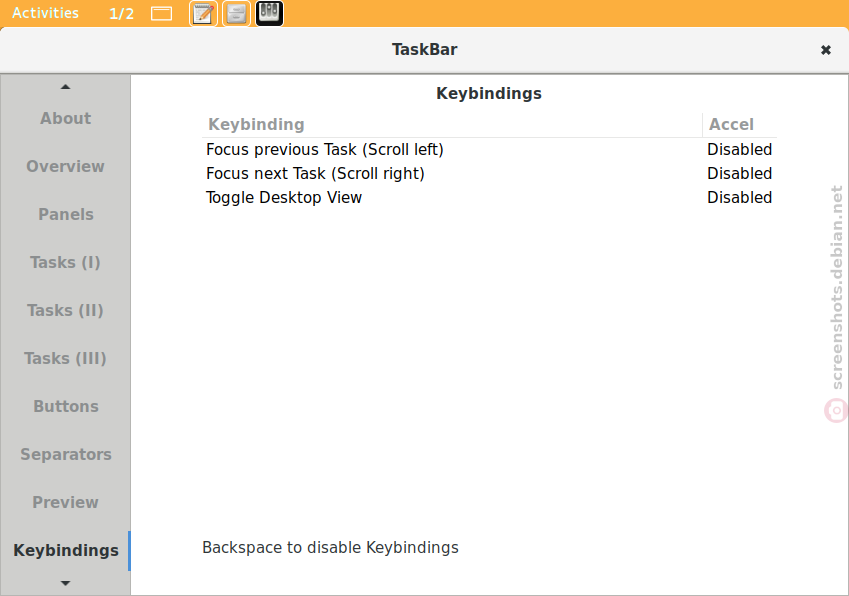The width and height of the screenshot is (849, 596).
Task: Open the Tasks (I) tab
Action: (x=66, y=263)
